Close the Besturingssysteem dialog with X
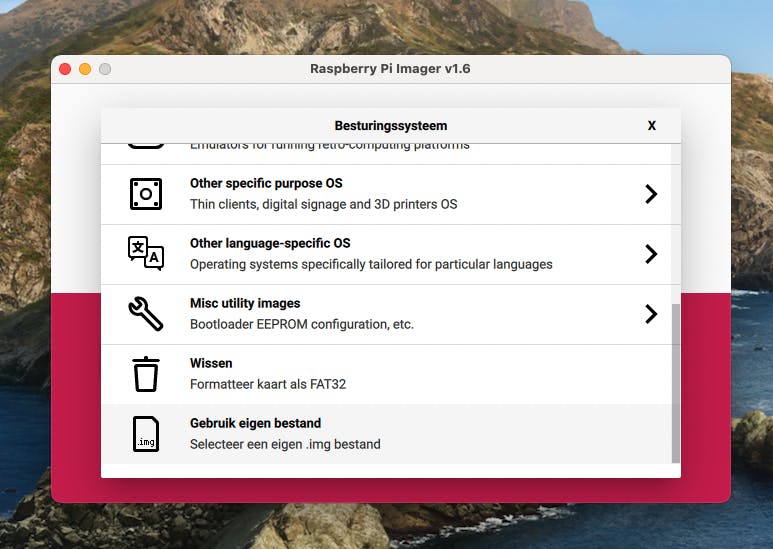This screenshot has height=549, width=773. coord(652,126)
